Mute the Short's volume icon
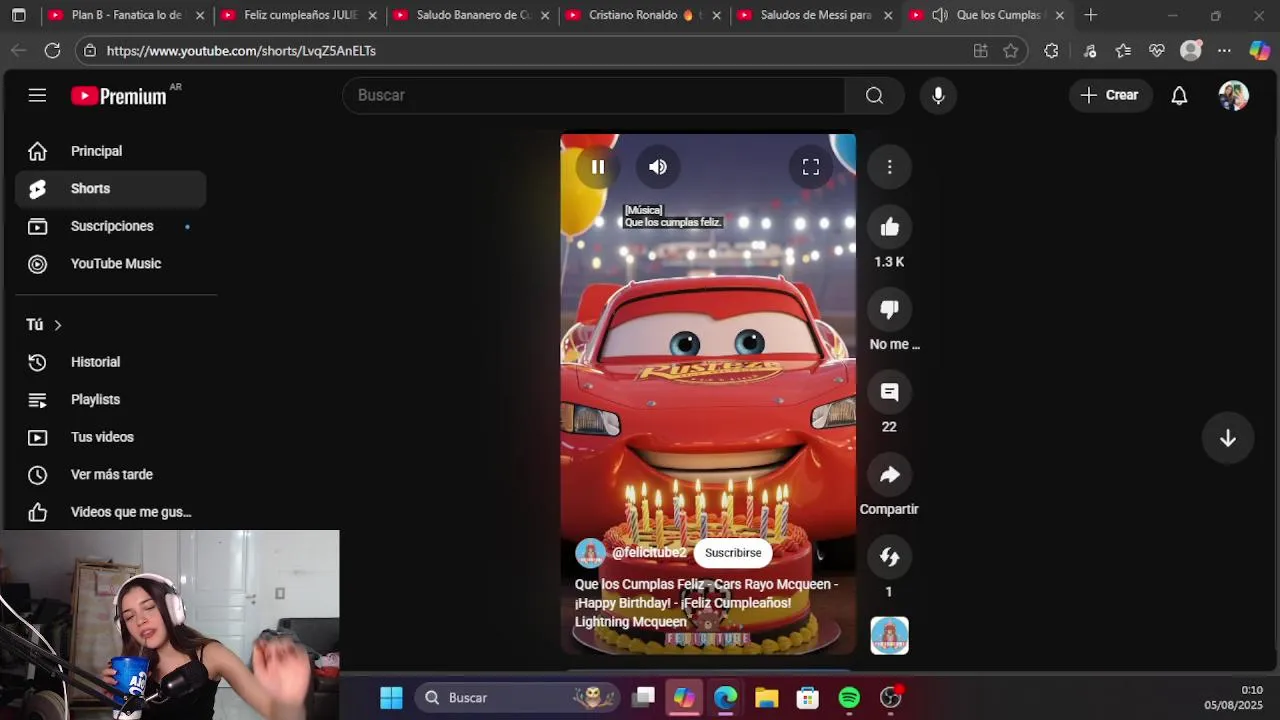 (x=657, y=167)
